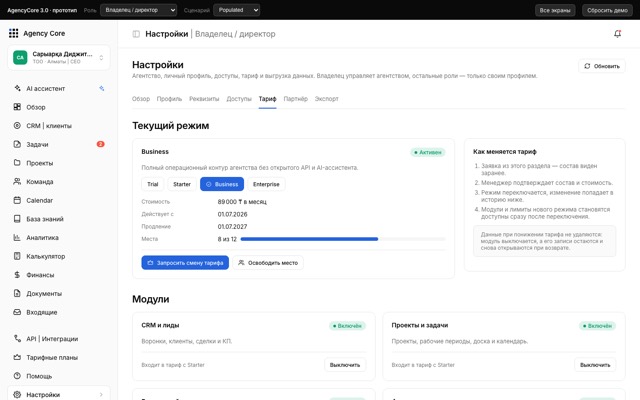Toggle sidebar panel icon beside Настройки header
The width and height of the screenshot is (640, 400).
[136, 34]
